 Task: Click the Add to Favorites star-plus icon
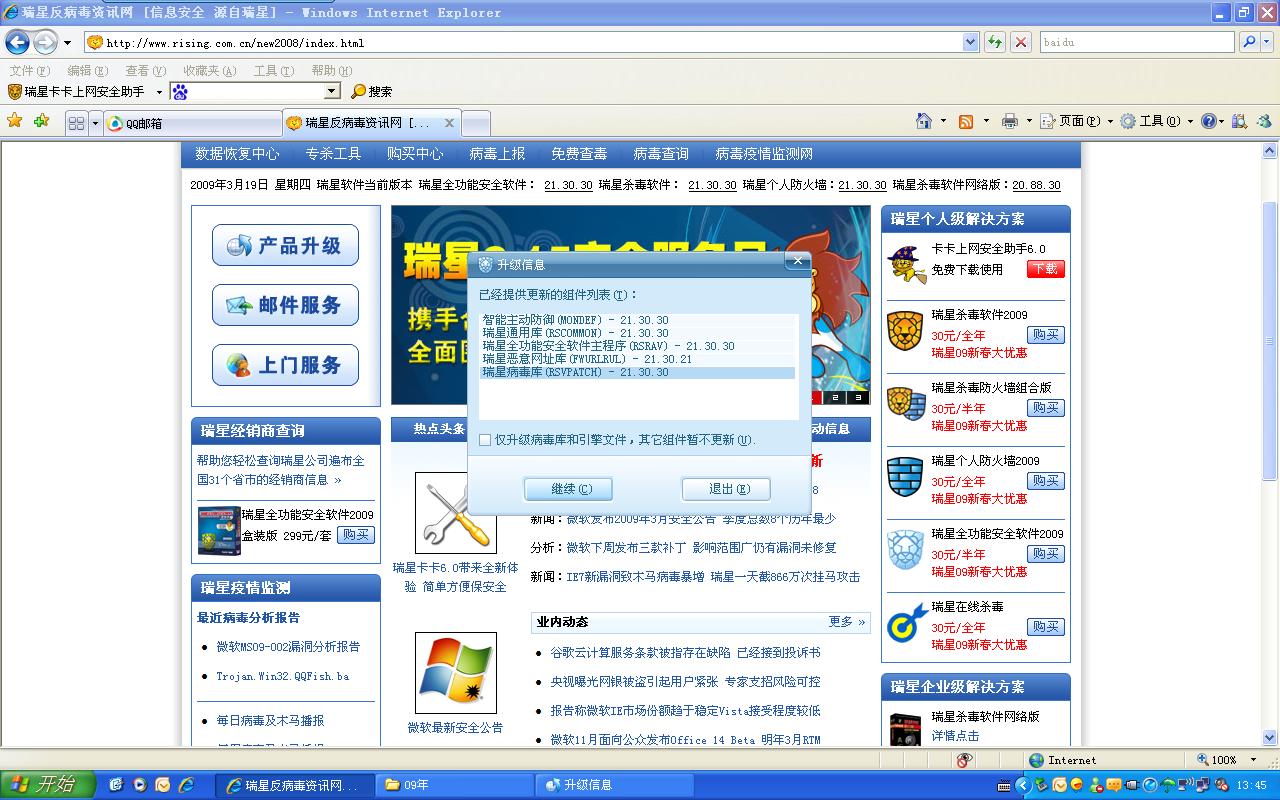pos(41,121)
